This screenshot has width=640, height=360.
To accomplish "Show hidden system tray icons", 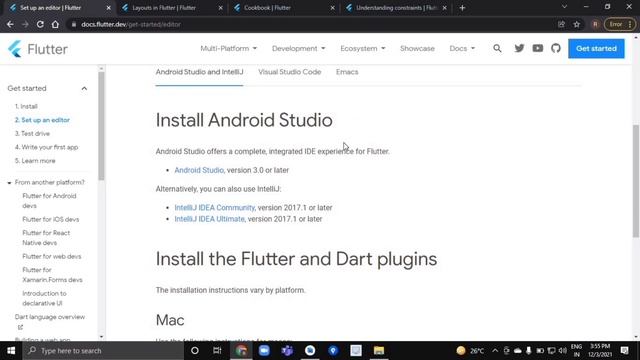I will click(x=495, y=351).
